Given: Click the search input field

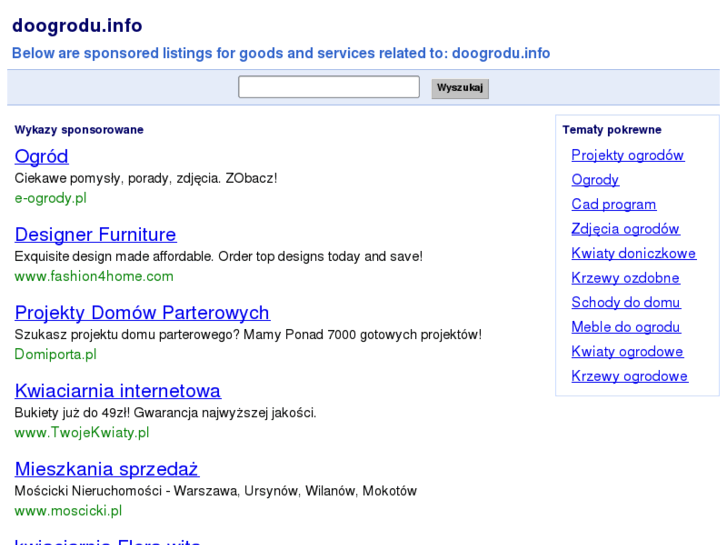Looking at the screenshot, I should pyautogui.click(x=329, y=87).
